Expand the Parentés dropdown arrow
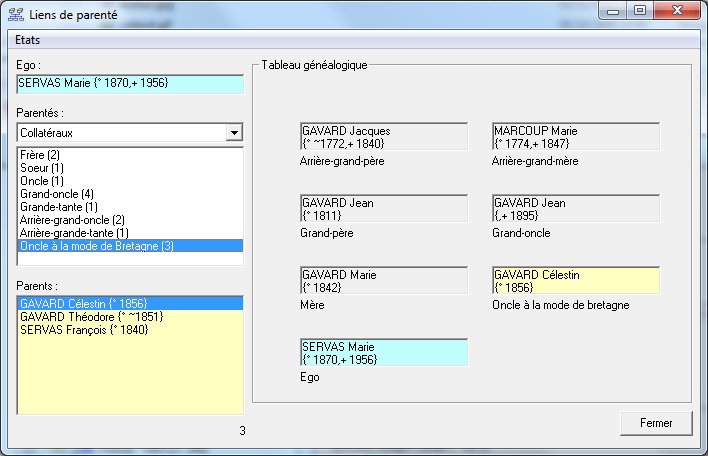Image resolution: width=708 pixels, height=456 pixels. [x=234, y=132]
